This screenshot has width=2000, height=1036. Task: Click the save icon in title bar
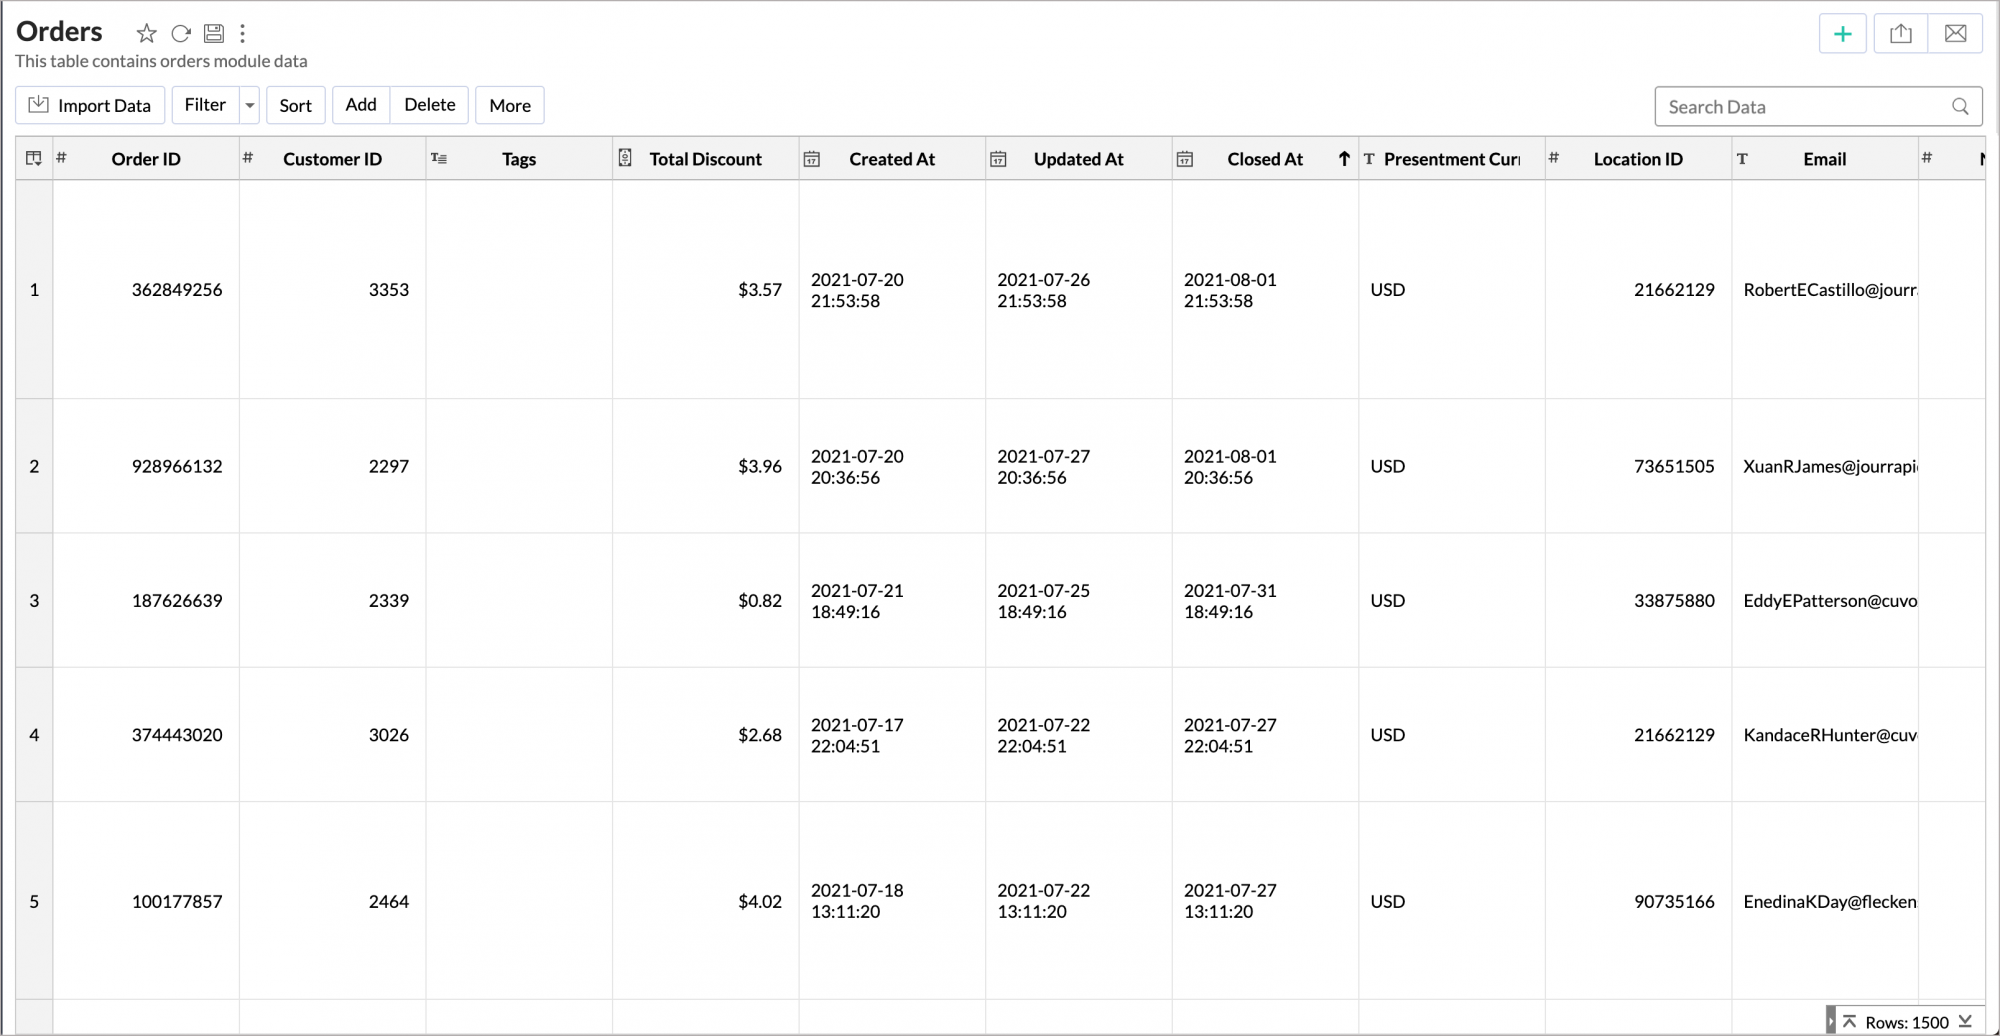coord(214,34)
